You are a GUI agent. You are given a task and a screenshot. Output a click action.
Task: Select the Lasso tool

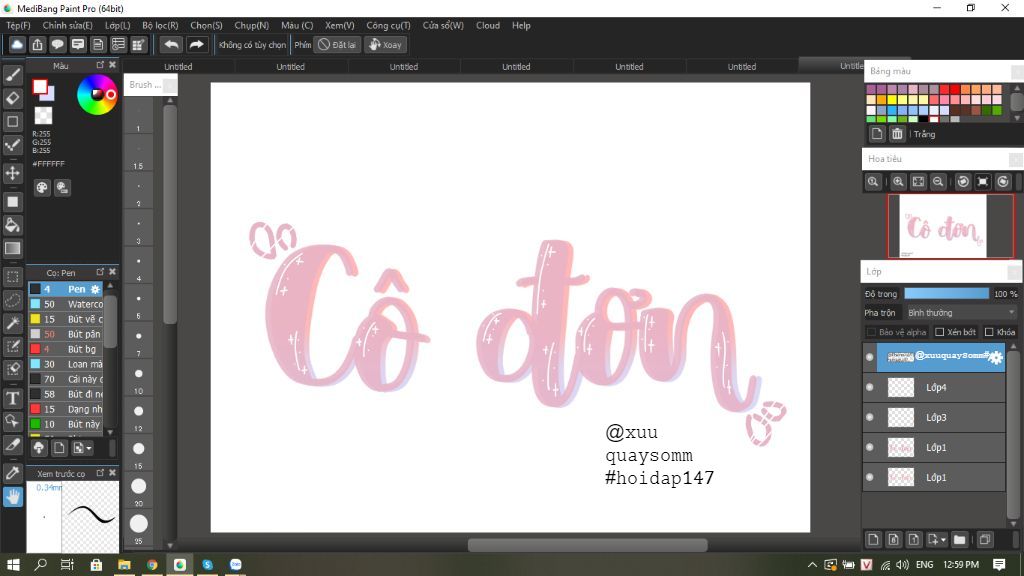[x=12, y=300]
